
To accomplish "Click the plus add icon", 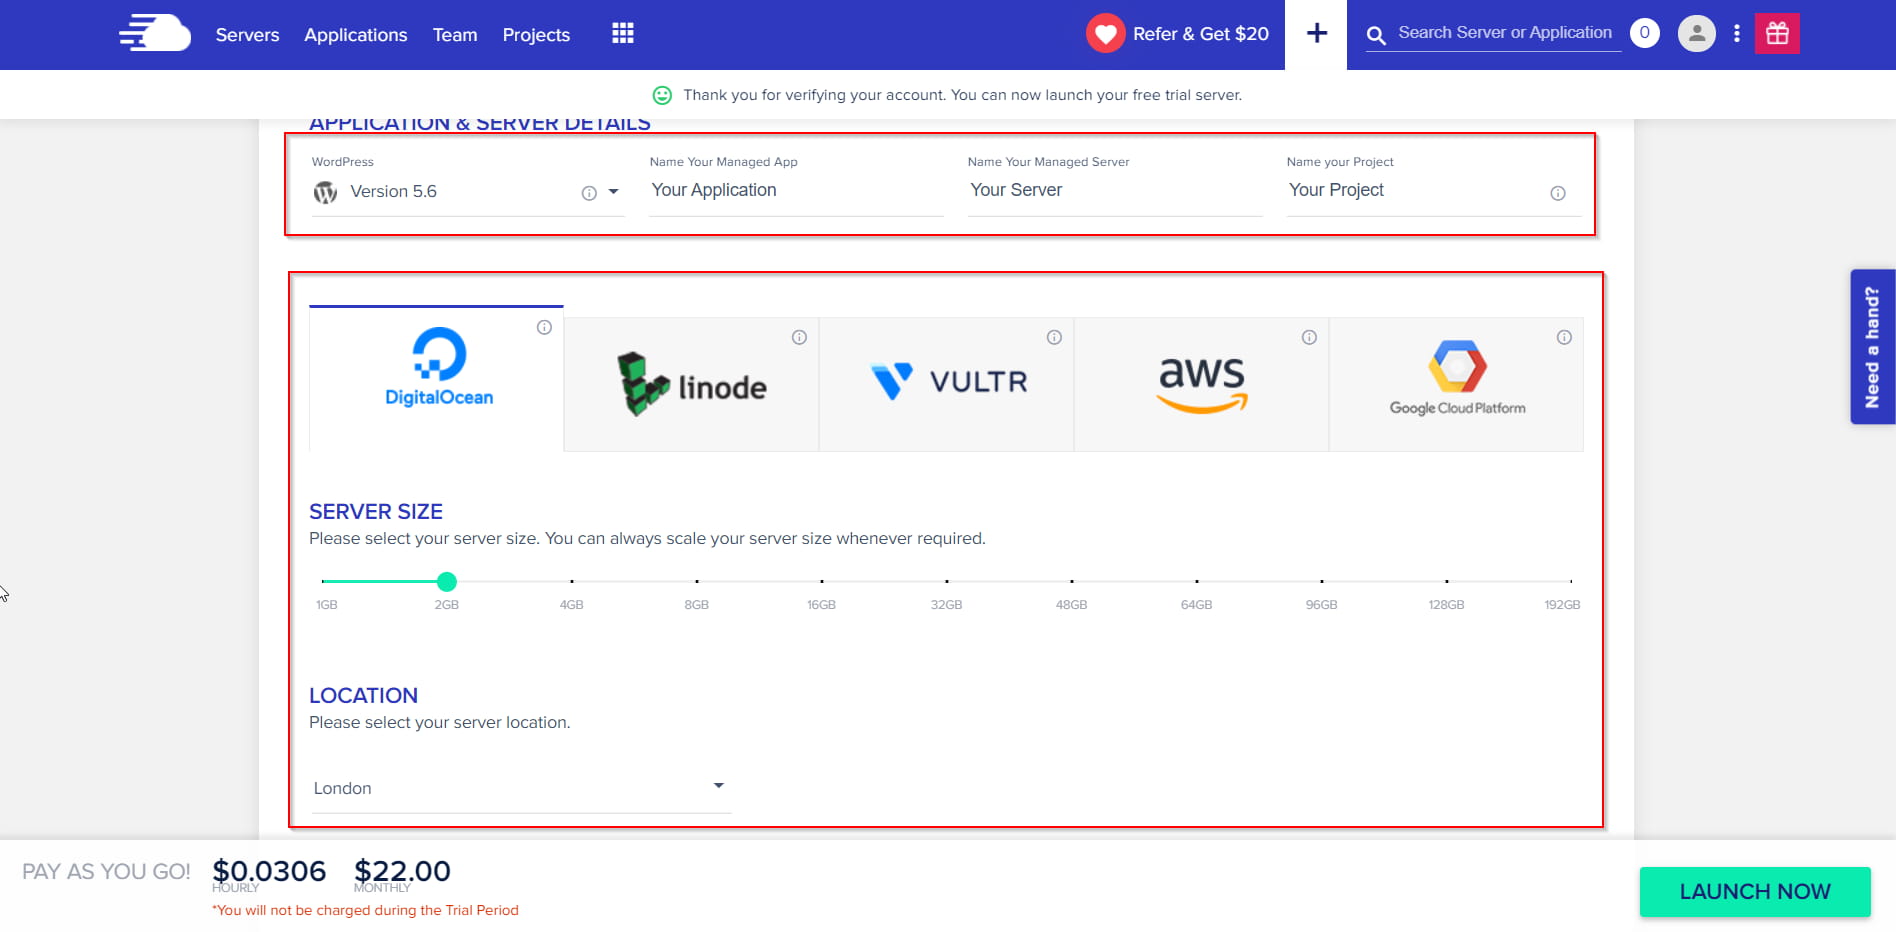I will (x=1317, y=33).
